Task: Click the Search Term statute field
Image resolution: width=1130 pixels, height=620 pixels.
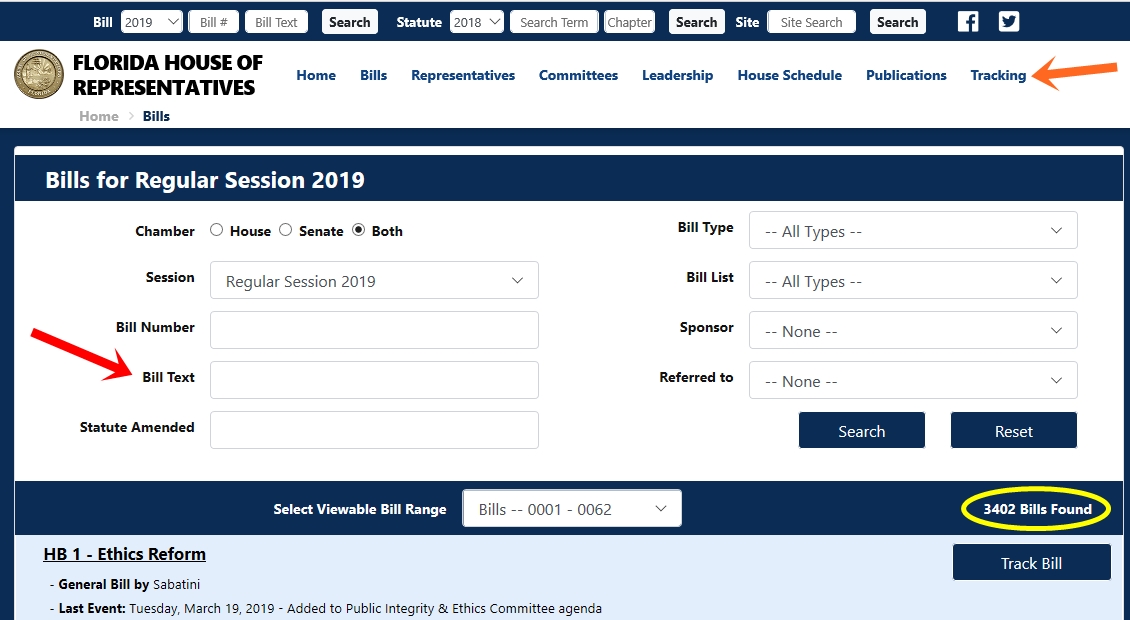Action: tap(554, 22)
